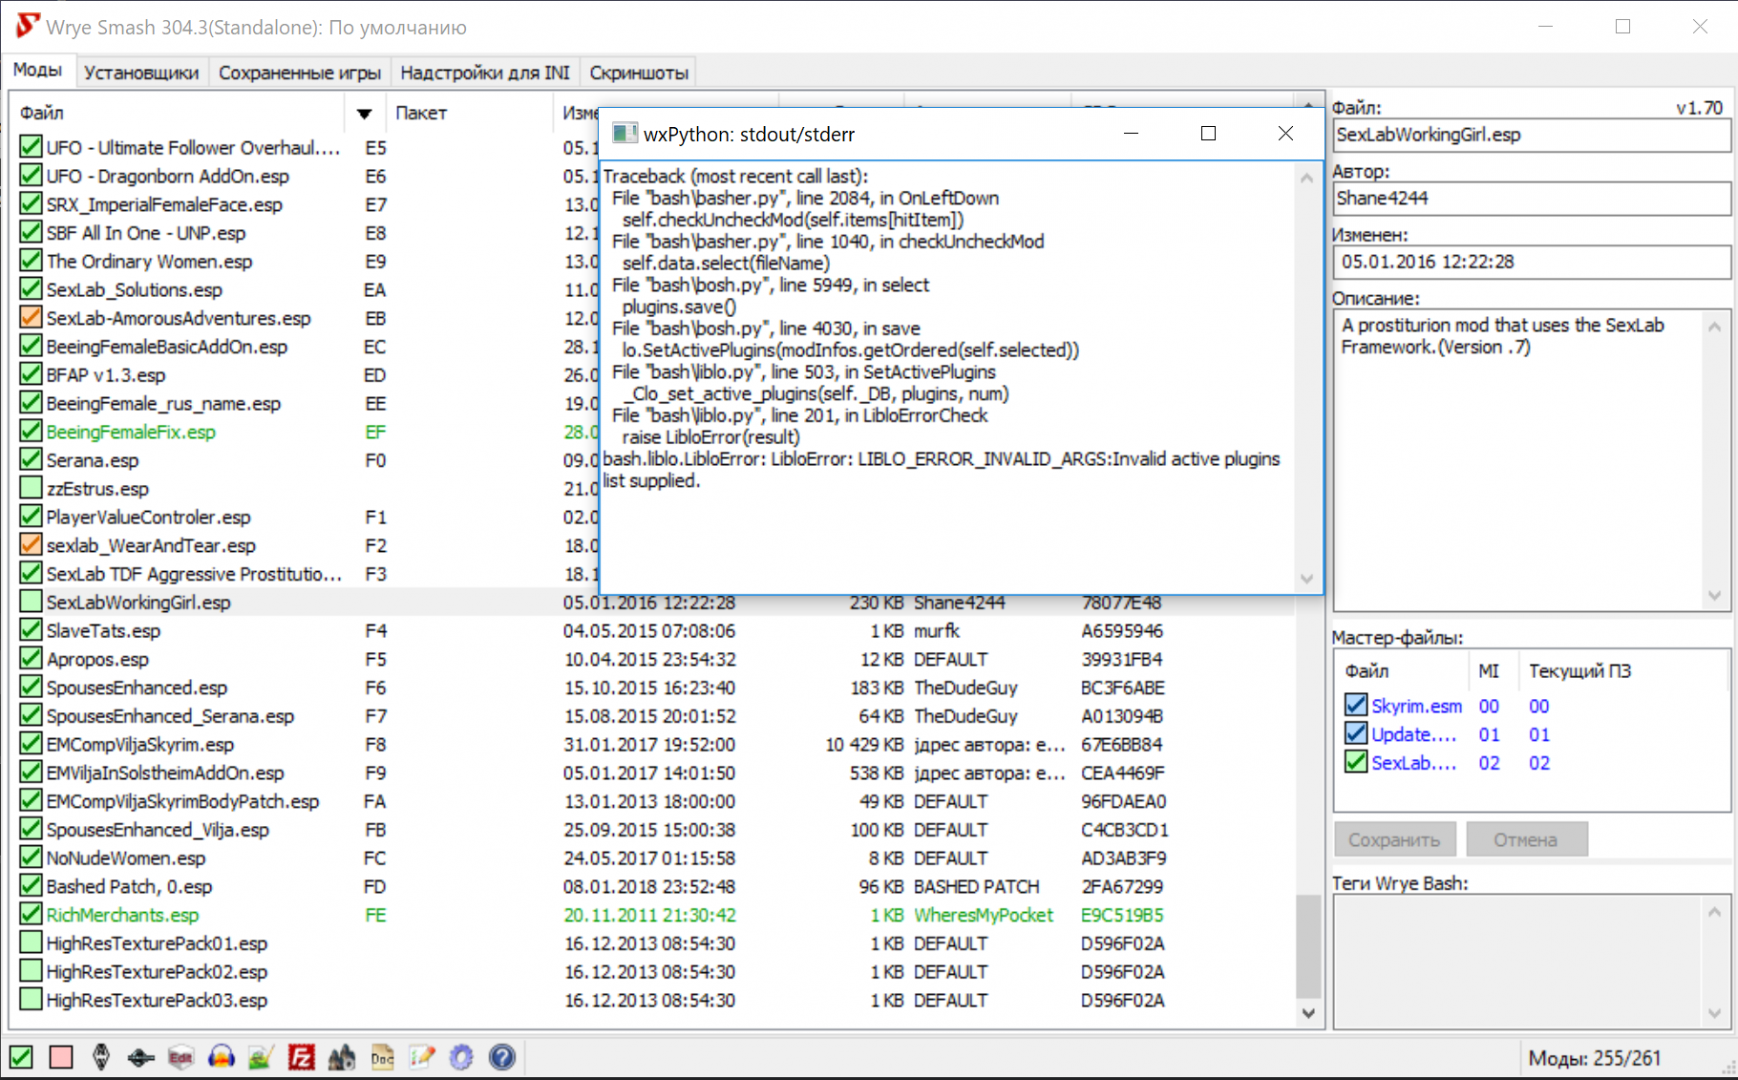
Task: Open help with the question mark icon
Action: click(502, 1057)
